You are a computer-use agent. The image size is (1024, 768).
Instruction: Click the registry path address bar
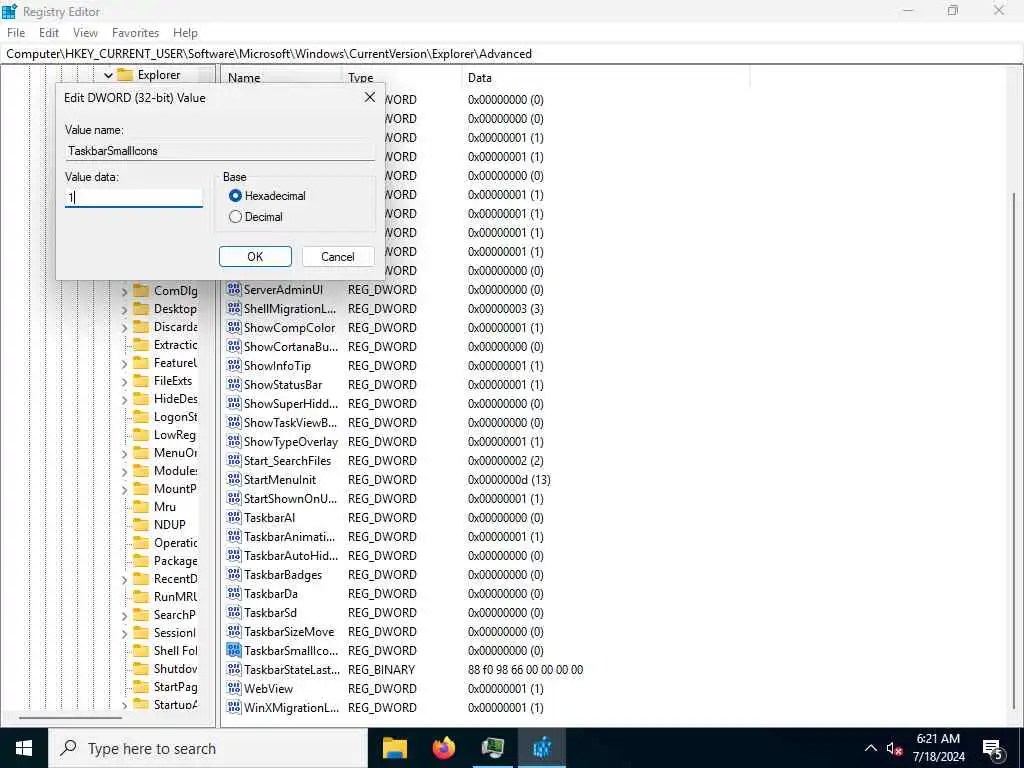tap(512, 54)
